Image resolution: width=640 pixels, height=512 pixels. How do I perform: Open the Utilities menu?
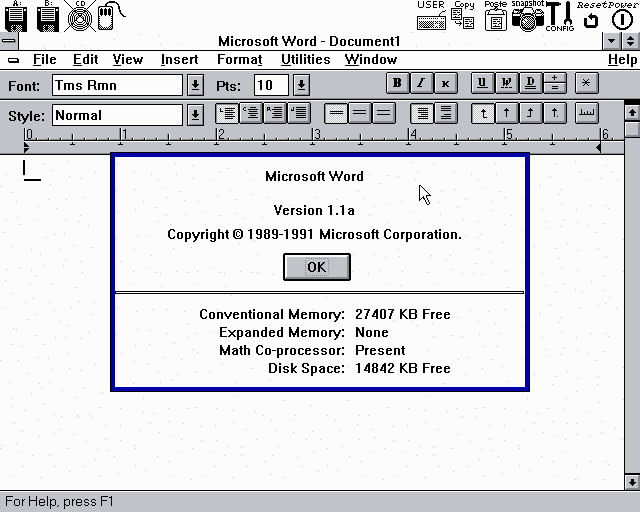click(x=305, y=60)
